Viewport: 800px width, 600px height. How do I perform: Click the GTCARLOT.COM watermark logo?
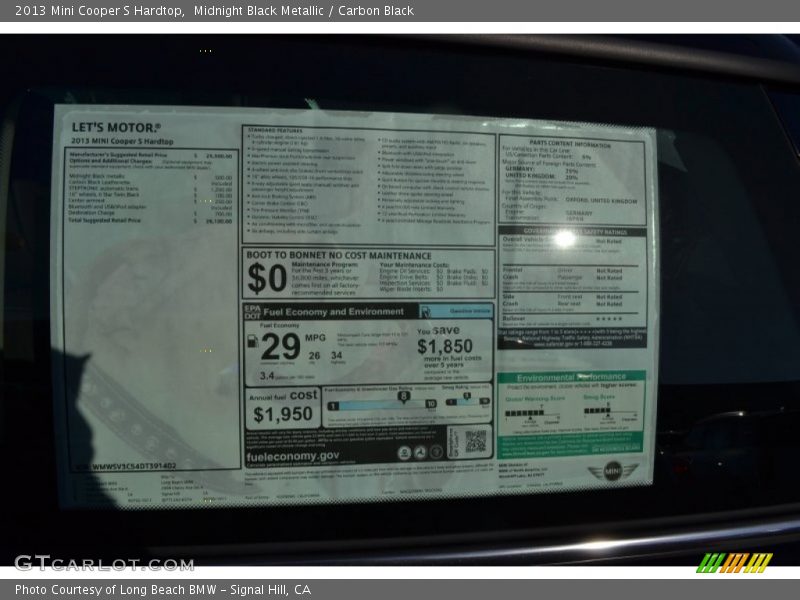pos(103,563)
